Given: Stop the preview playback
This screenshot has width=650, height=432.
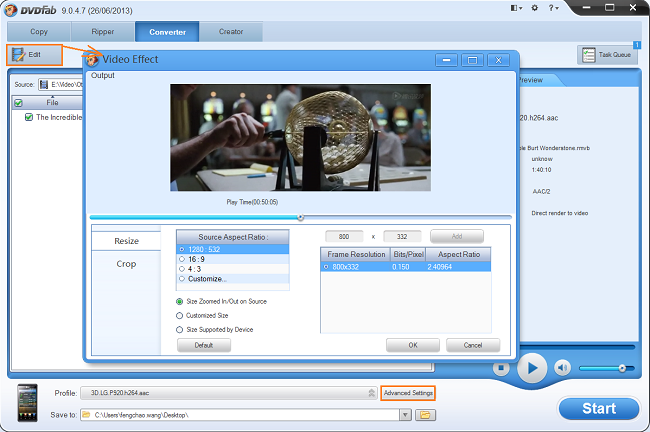Looking at the screenshot, I should click(501, 368).
